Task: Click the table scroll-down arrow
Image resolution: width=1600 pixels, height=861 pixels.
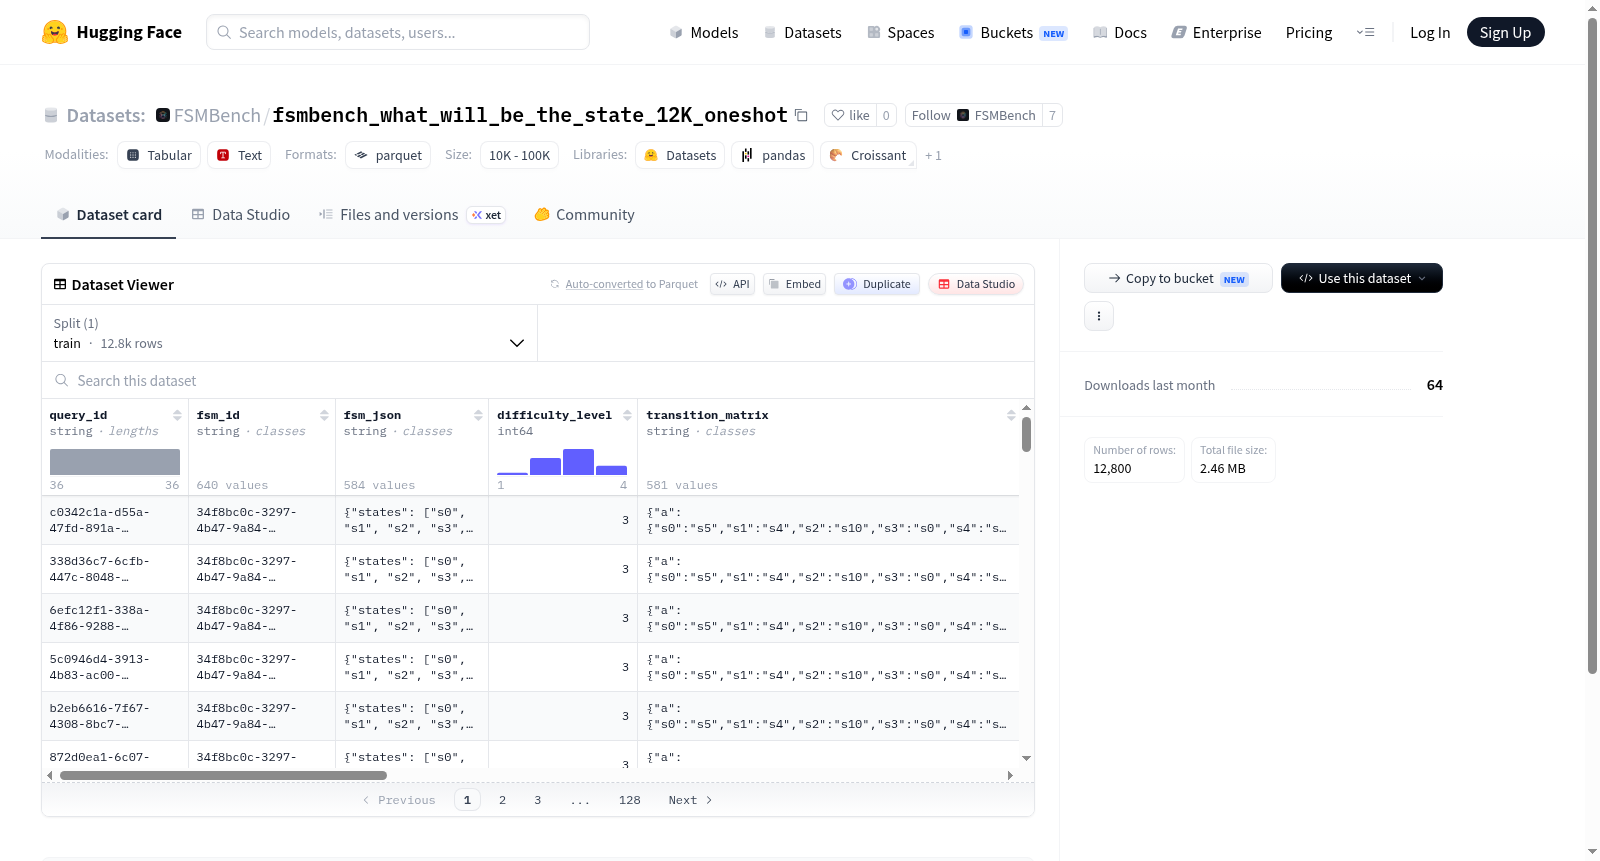Action: tap(1026, 759)
